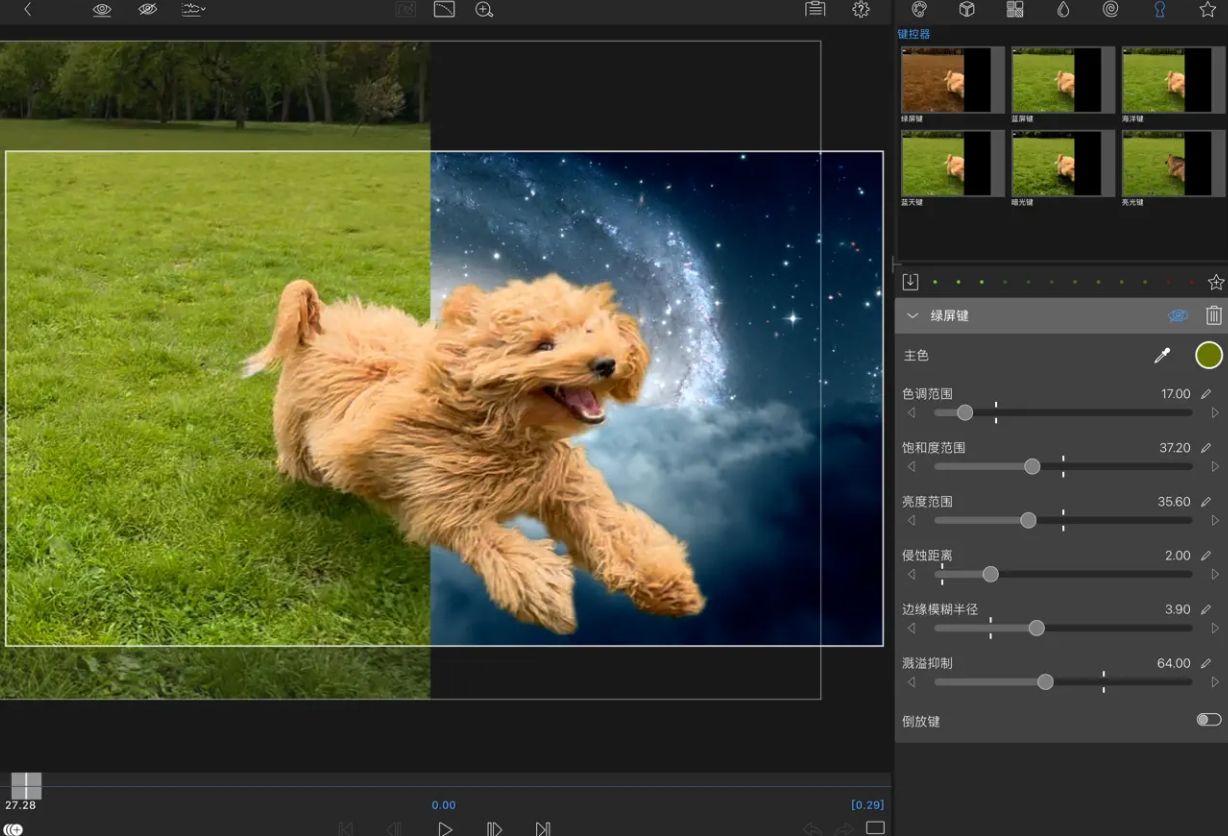Step forward one frame
Viewport: 1228px width, 836px height.
pyautogui.click(x=494, y=829)
